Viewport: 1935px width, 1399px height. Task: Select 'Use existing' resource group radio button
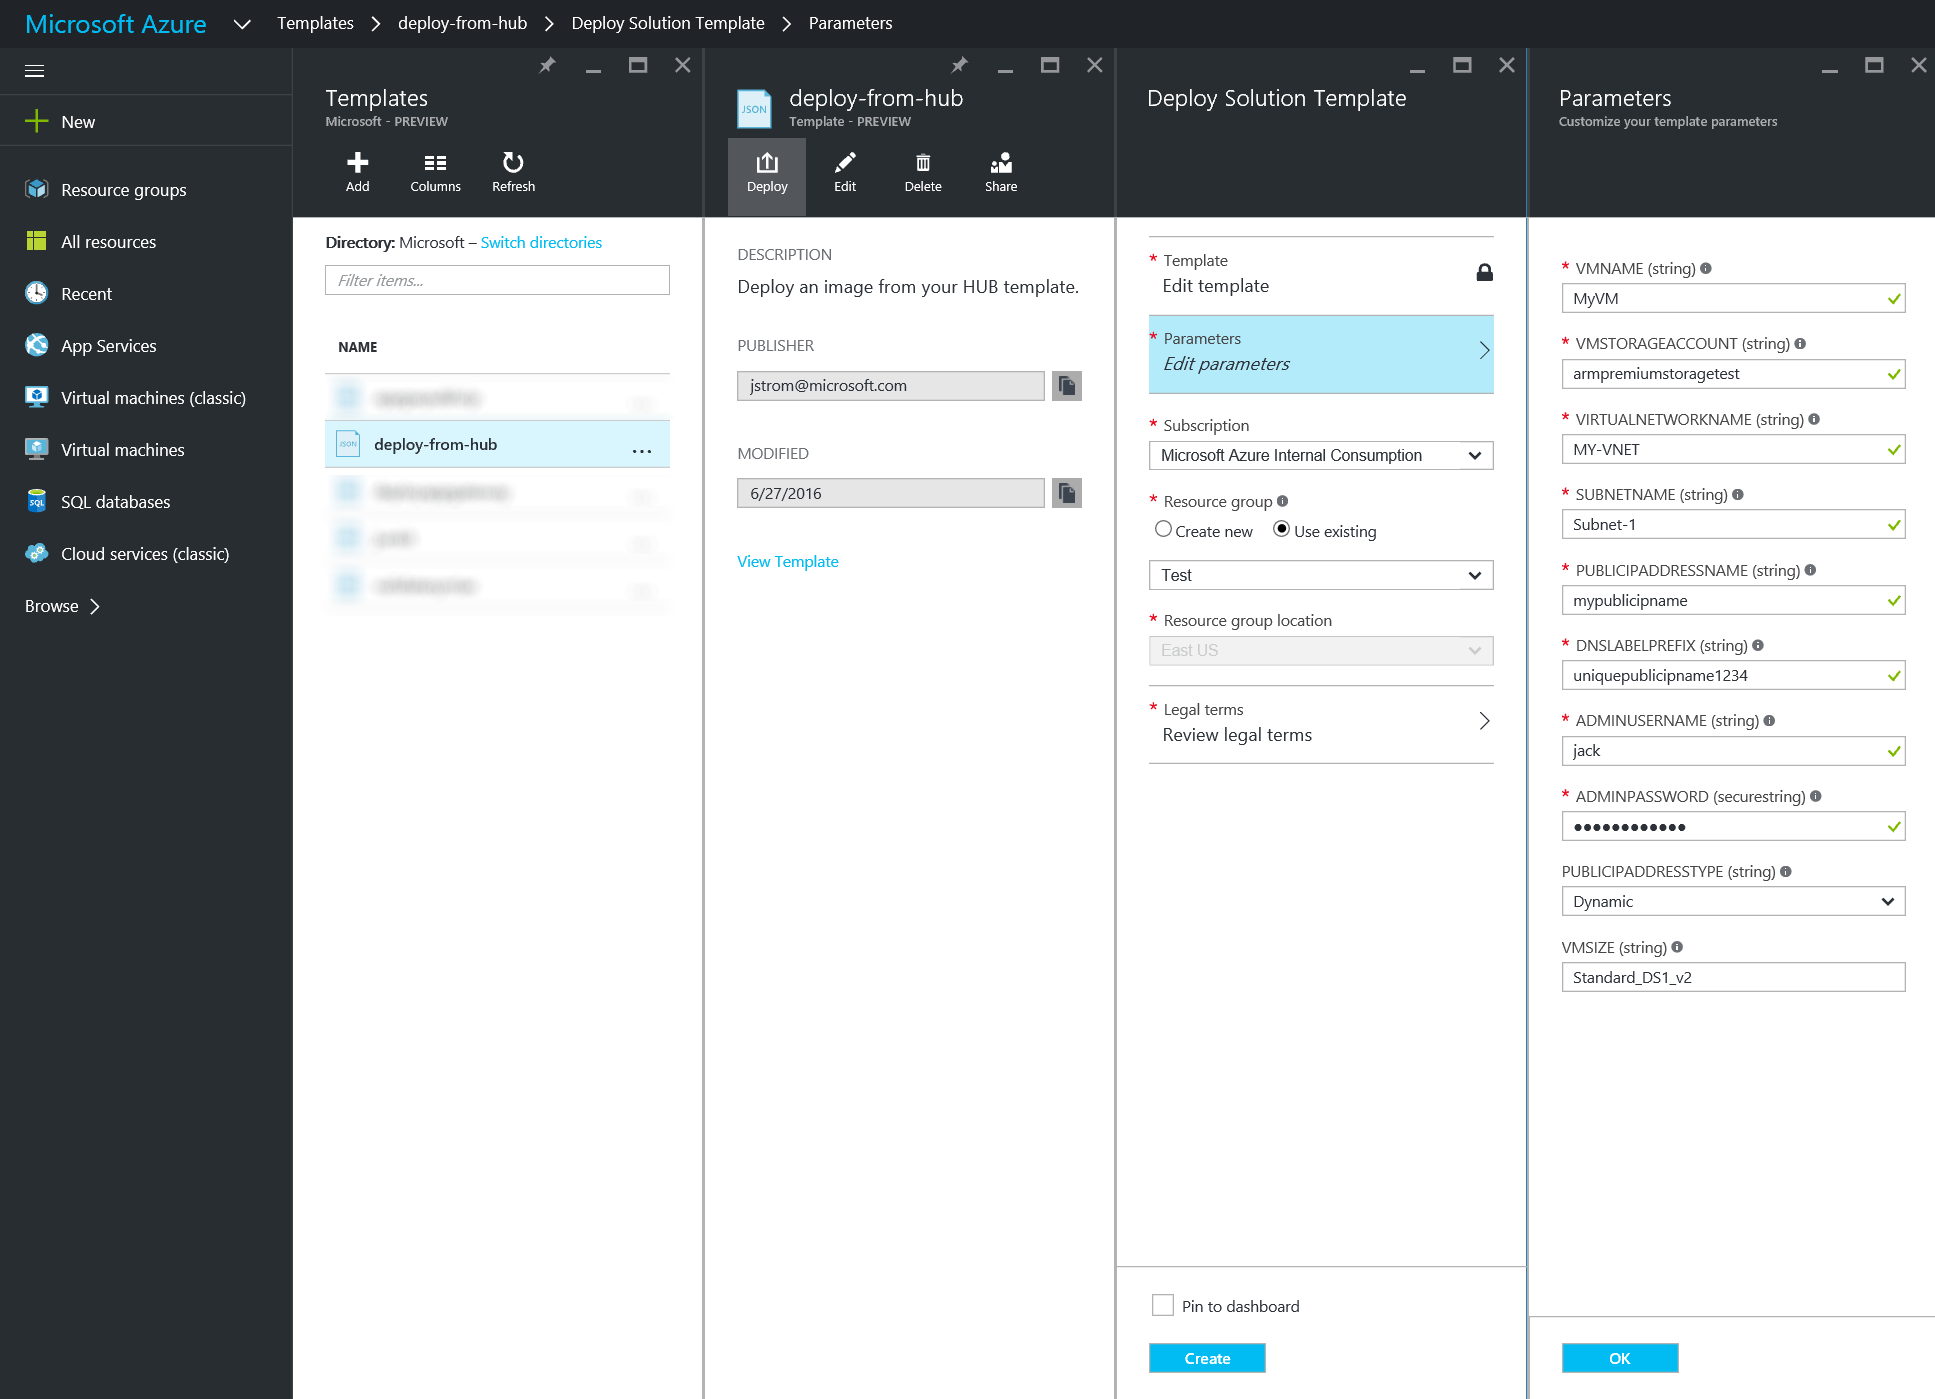1278,530
